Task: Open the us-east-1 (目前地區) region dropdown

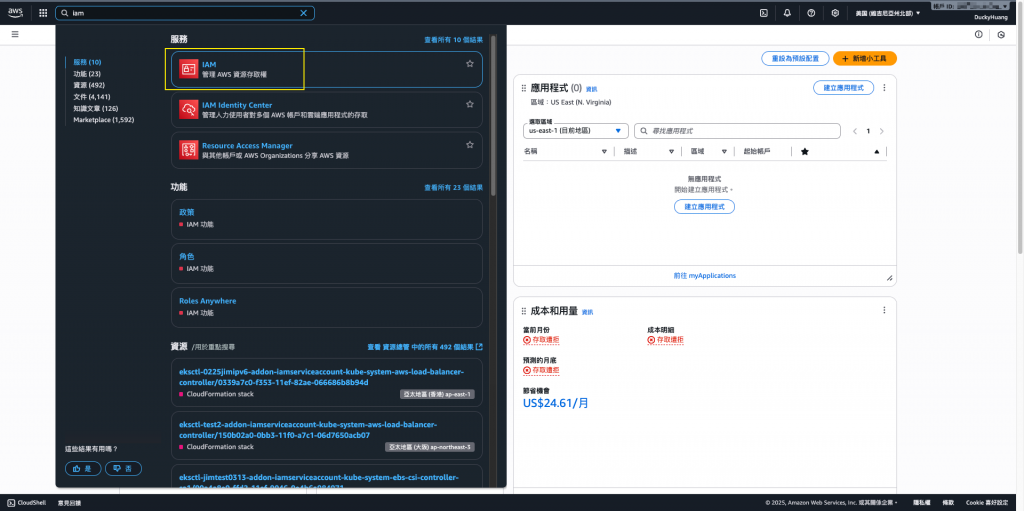Action: click(576, 131)
